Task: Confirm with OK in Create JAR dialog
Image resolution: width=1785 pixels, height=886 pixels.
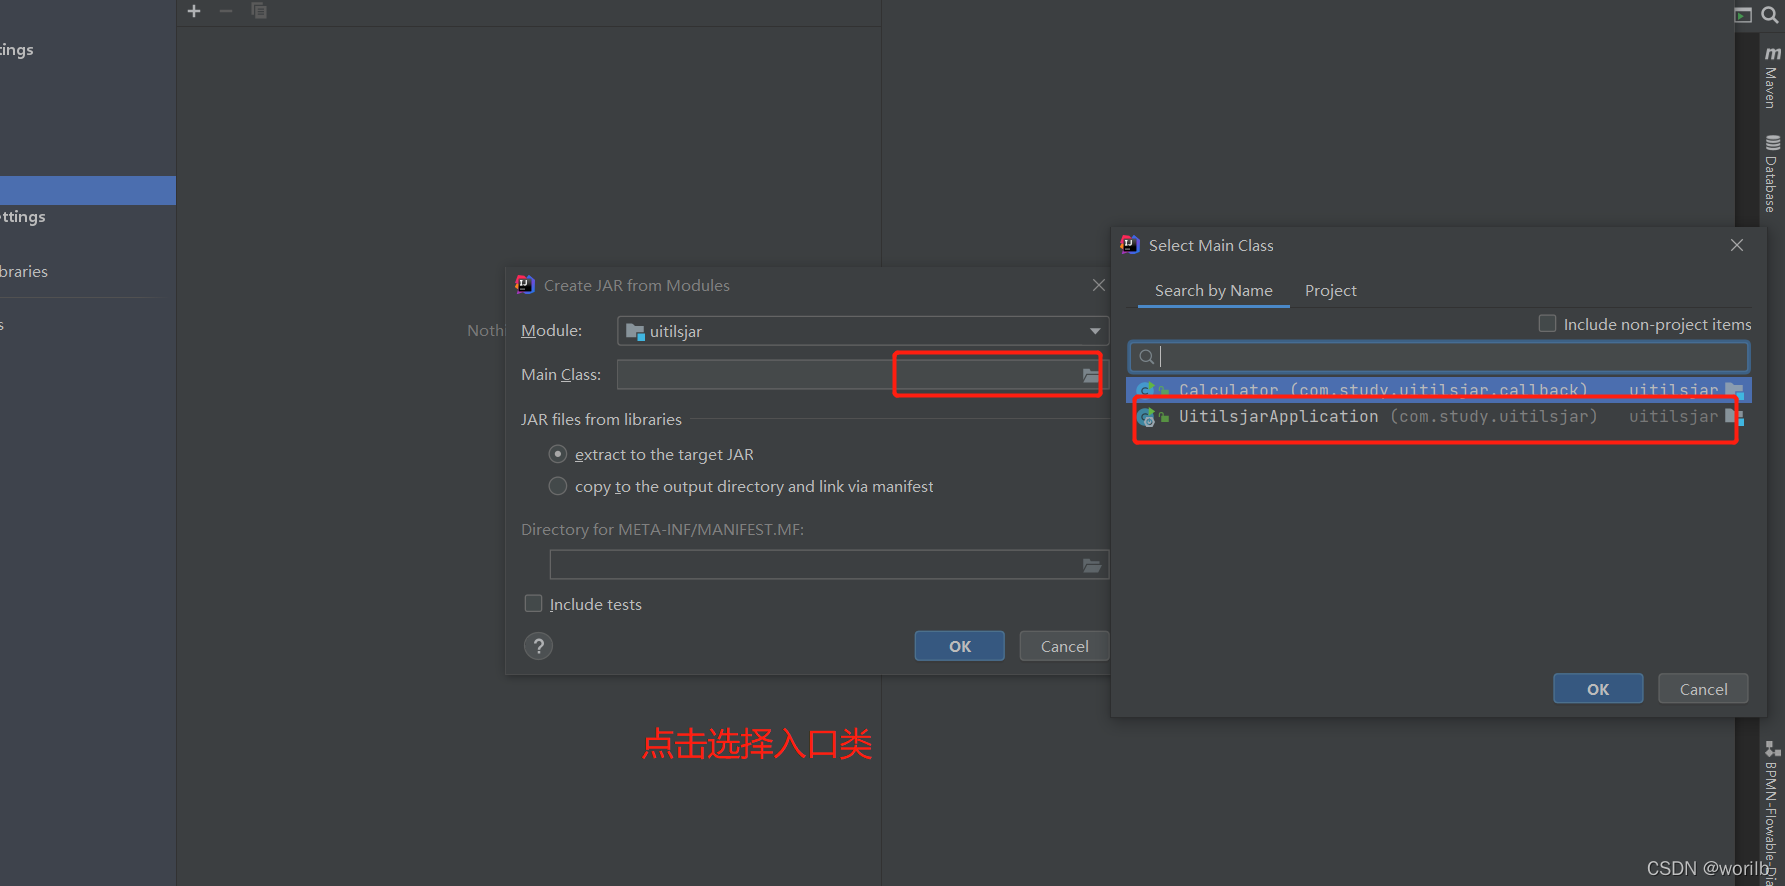Action: pos(960,646)
